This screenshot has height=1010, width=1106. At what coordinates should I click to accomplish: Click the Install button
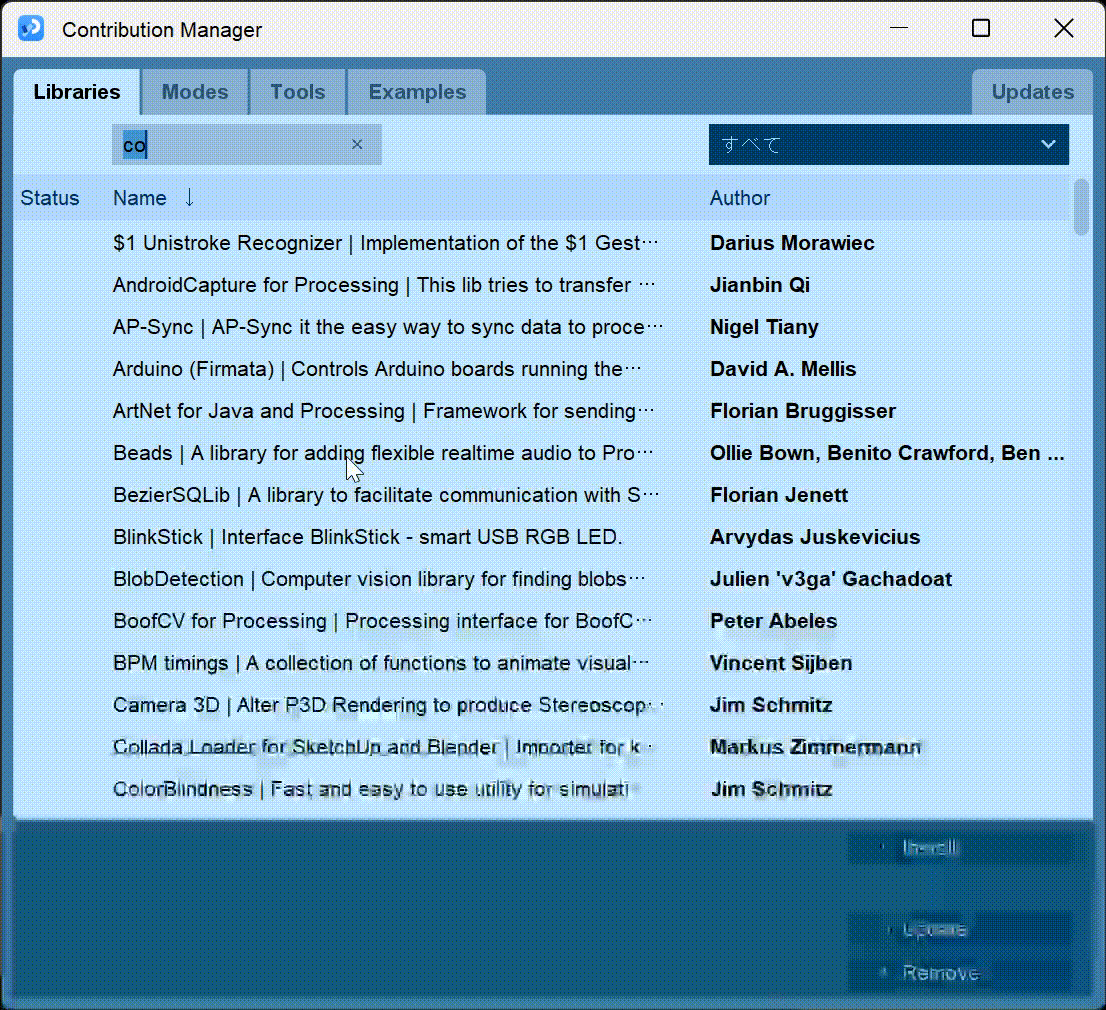(x=960, y=848)
